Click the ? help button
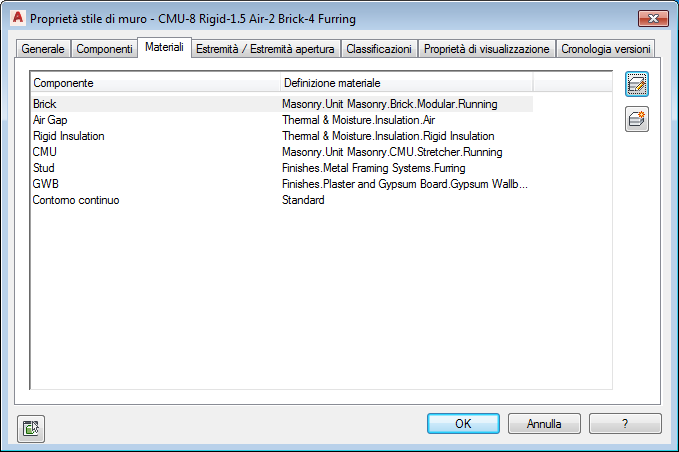 [x=625, y=423]
